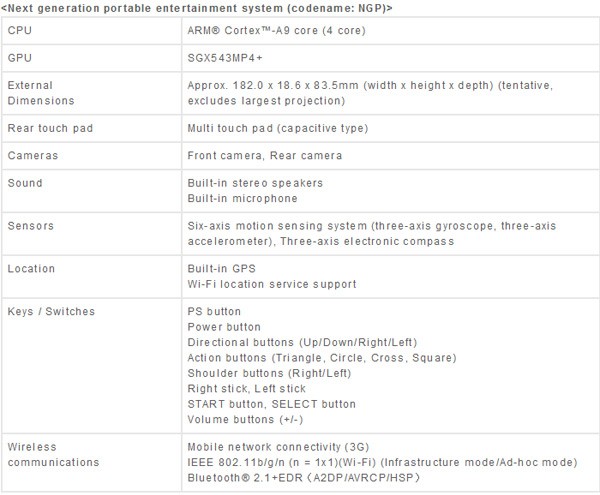Click the Location row label
The image size is (600, 495).
point(31,269)
